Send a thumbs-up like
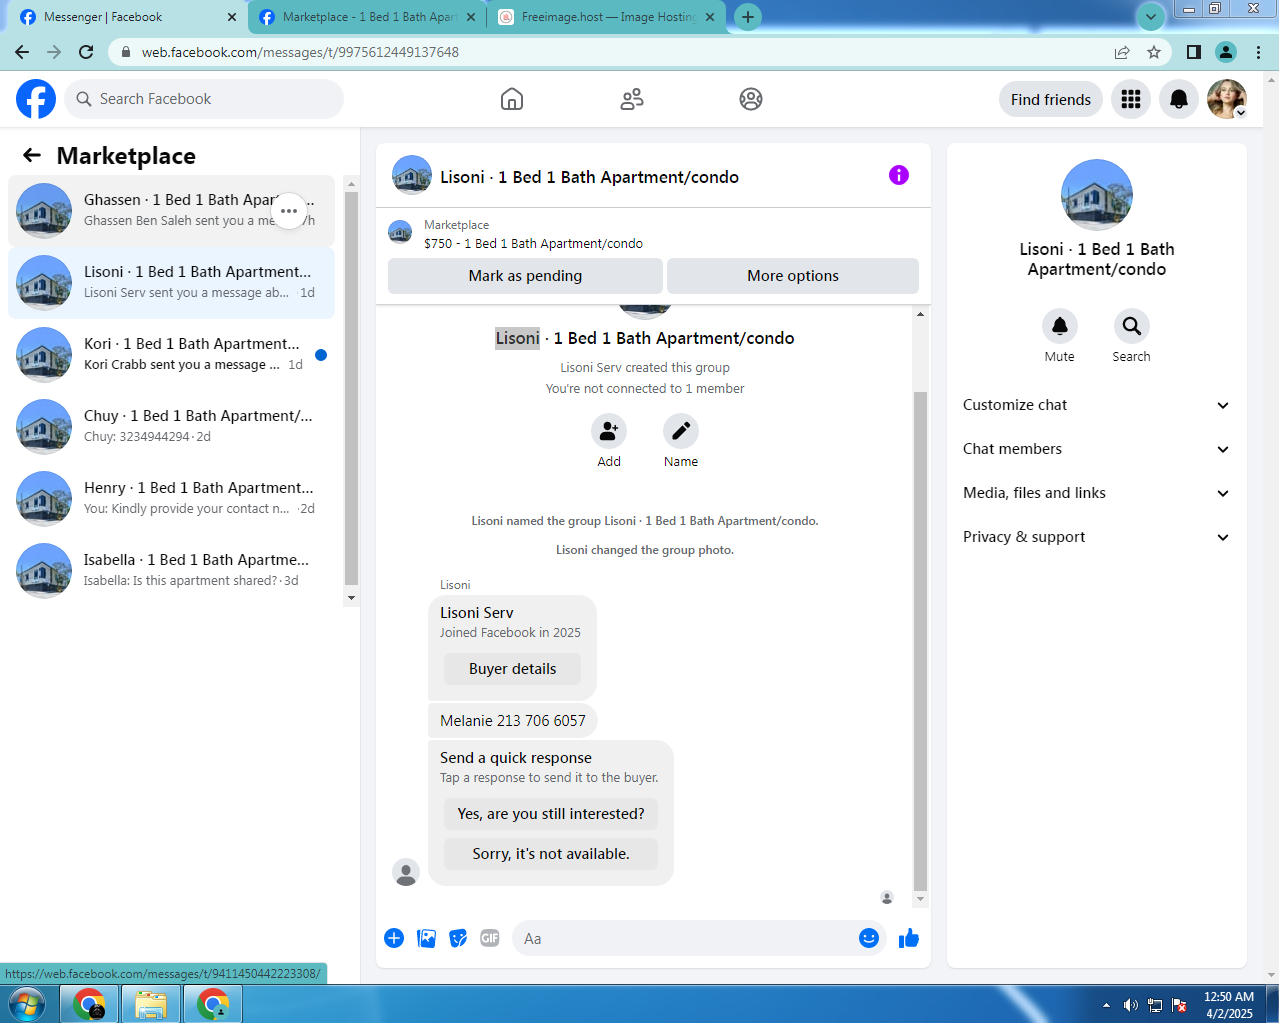This screenshot has height=1023, width=1279. pyautogui.click(x=909, y=938)
